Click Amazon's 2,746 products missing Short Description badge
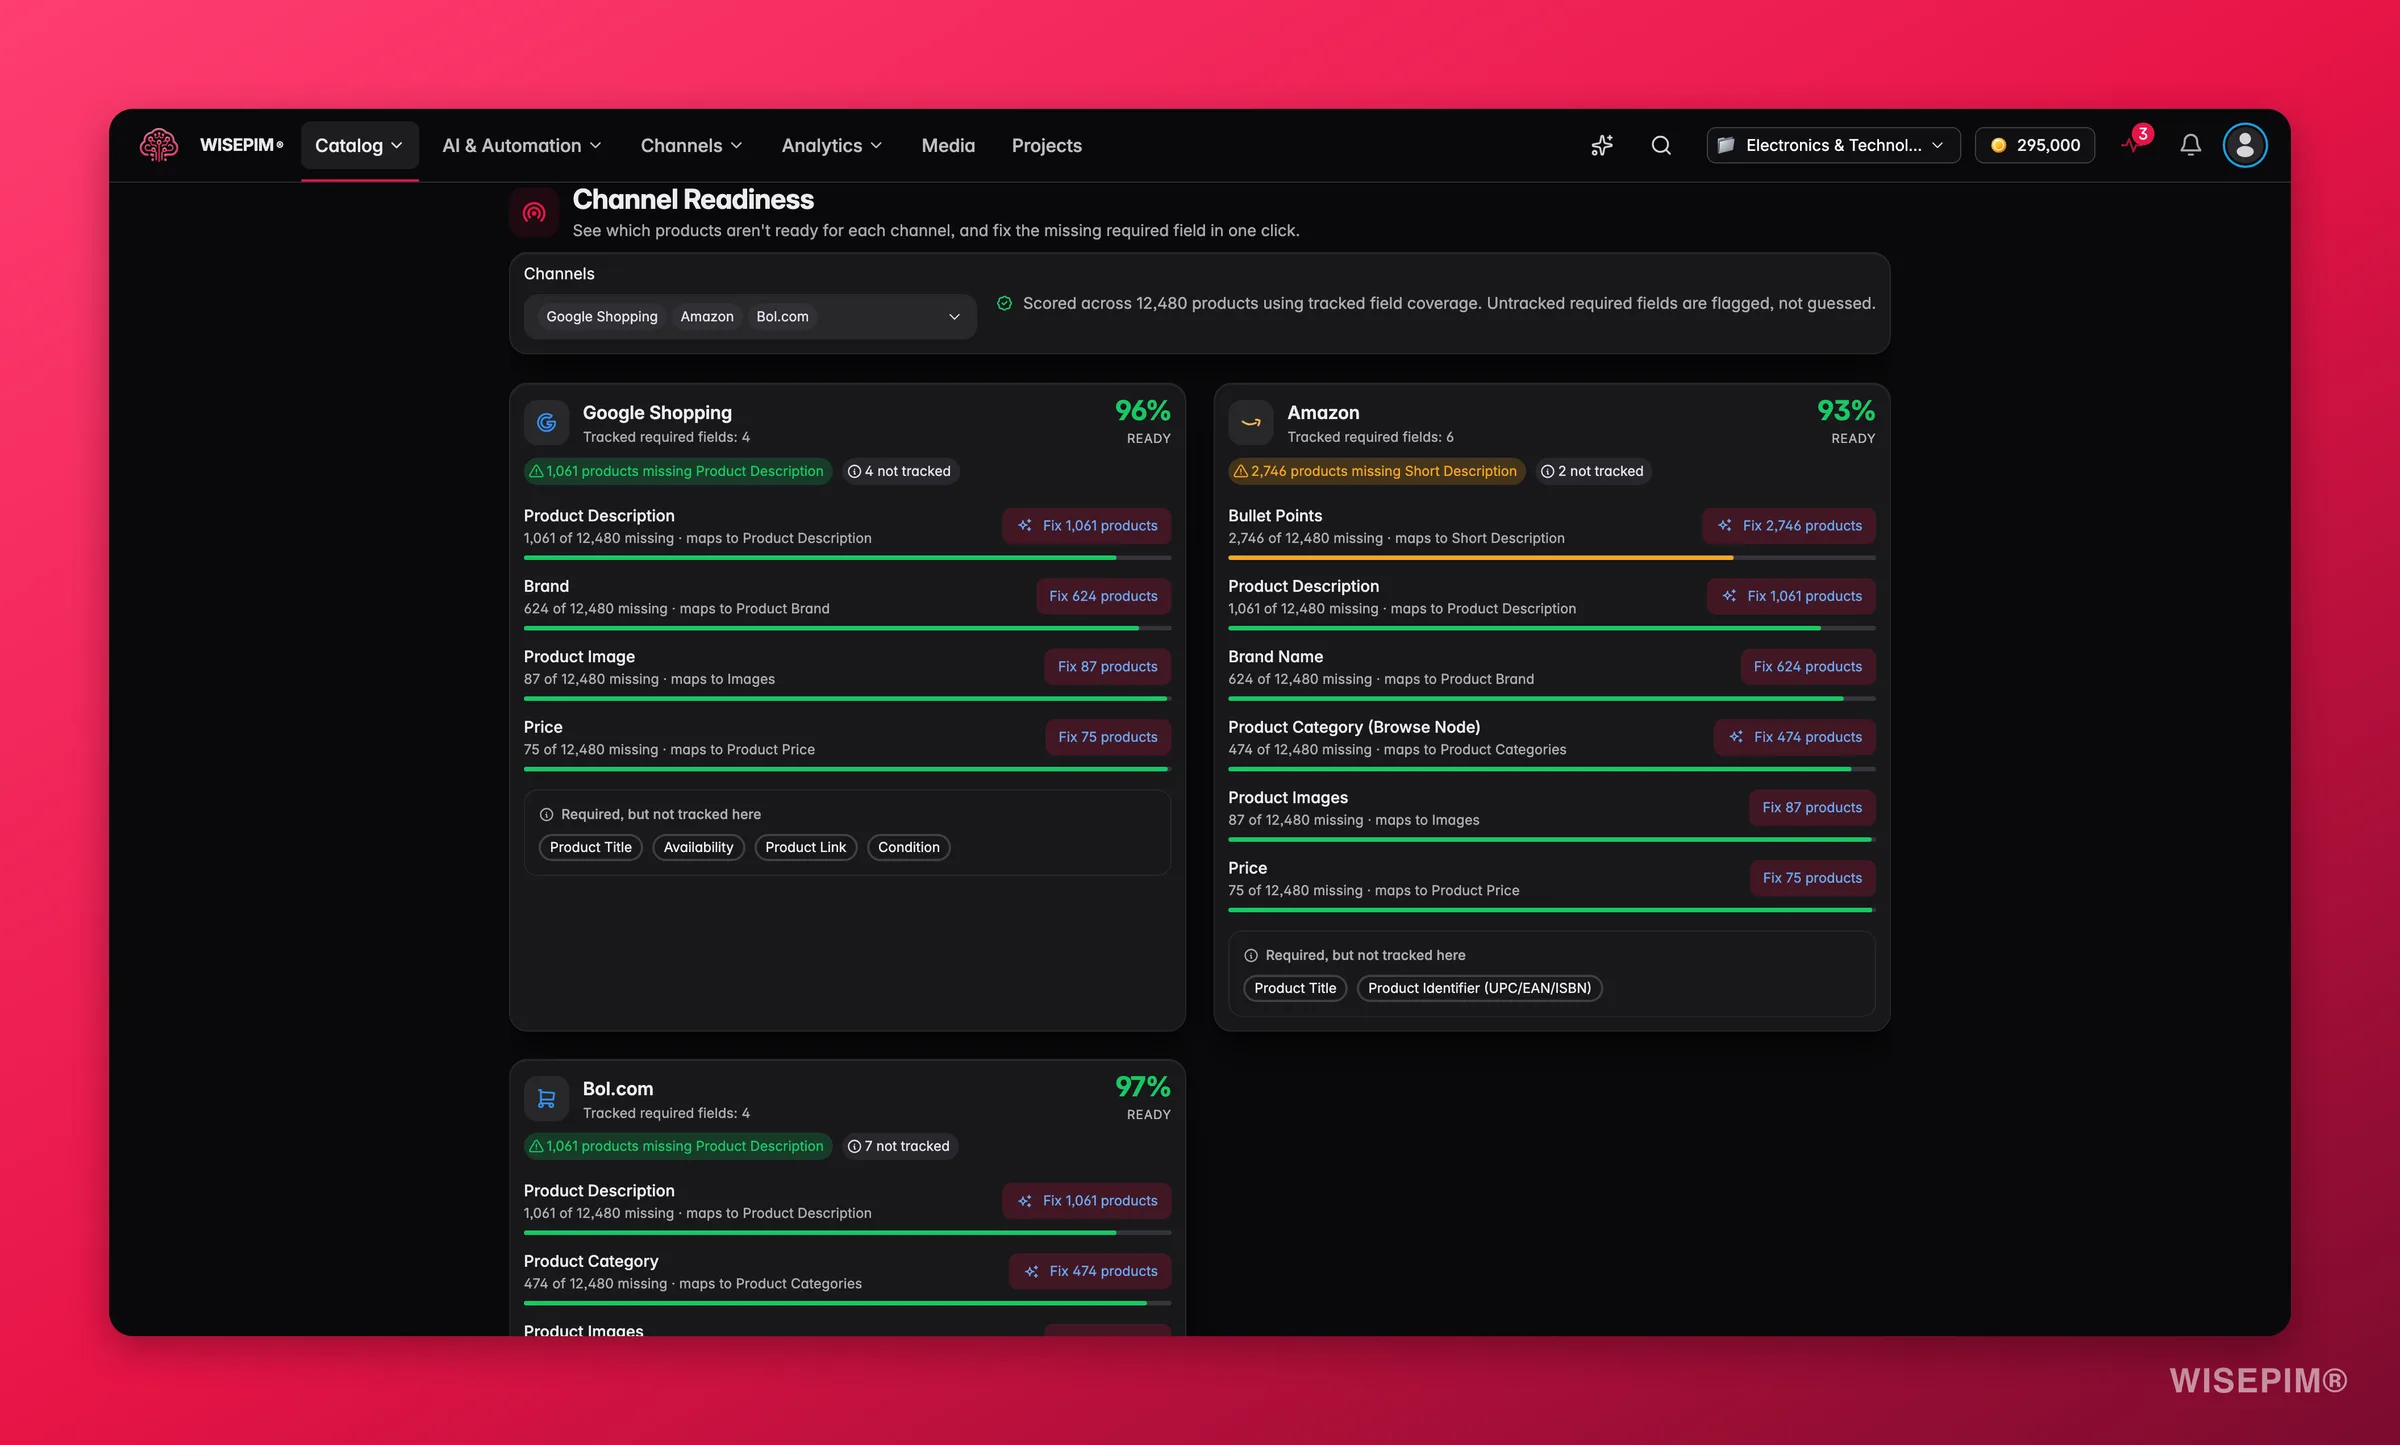2400x1445 pixels. pos(1376,471)
